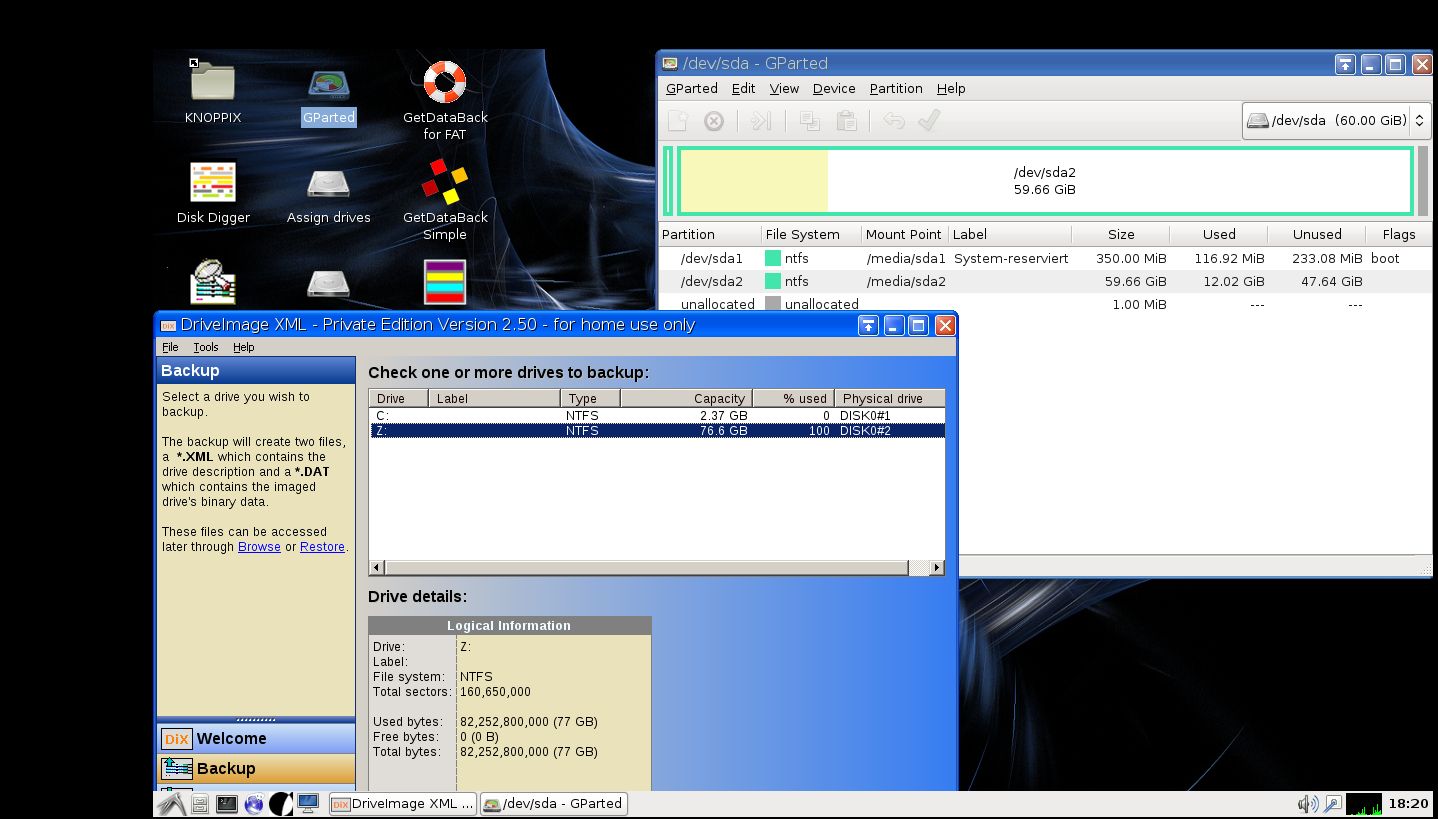Screen dimensions: 1438x819
Task: Open the Edit menu in GParted
Action: coord(743,88)
